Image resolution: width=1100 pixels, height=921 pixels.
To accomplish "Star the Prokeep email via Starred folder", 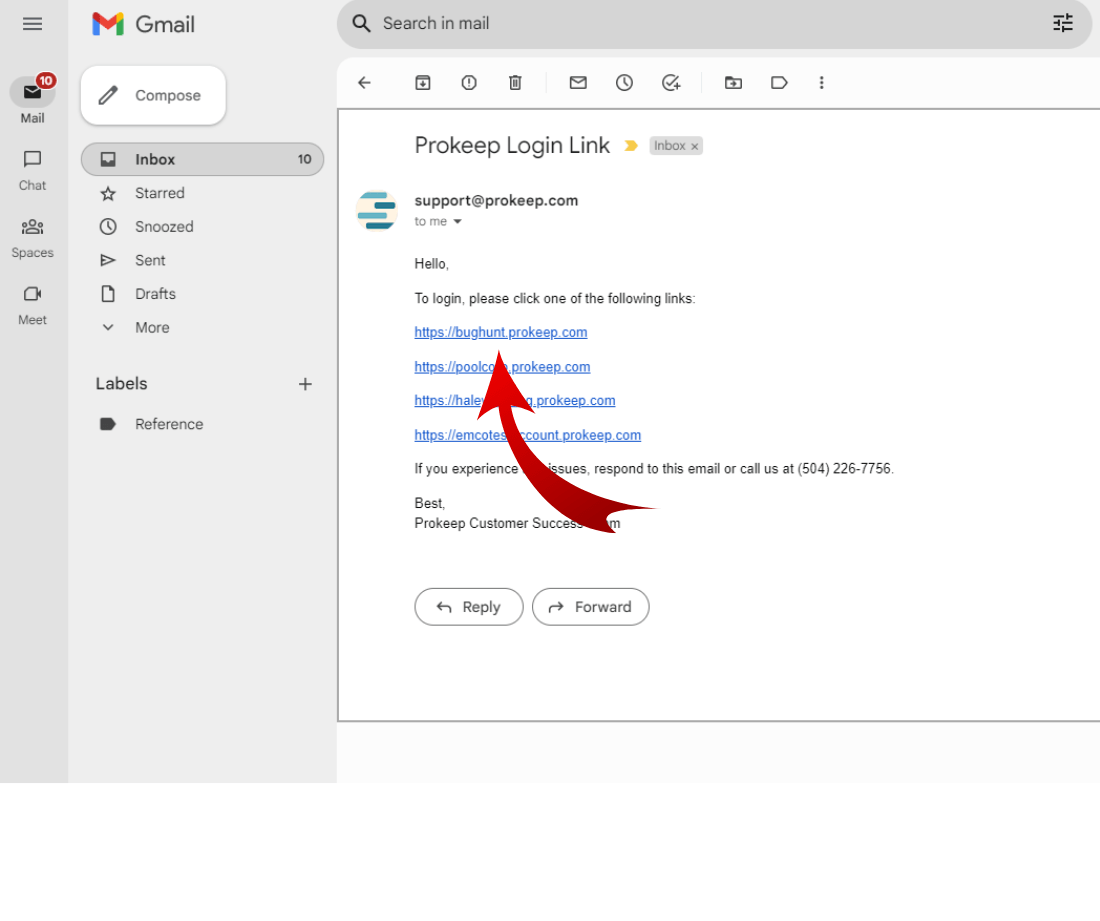I will coord(160,193).
